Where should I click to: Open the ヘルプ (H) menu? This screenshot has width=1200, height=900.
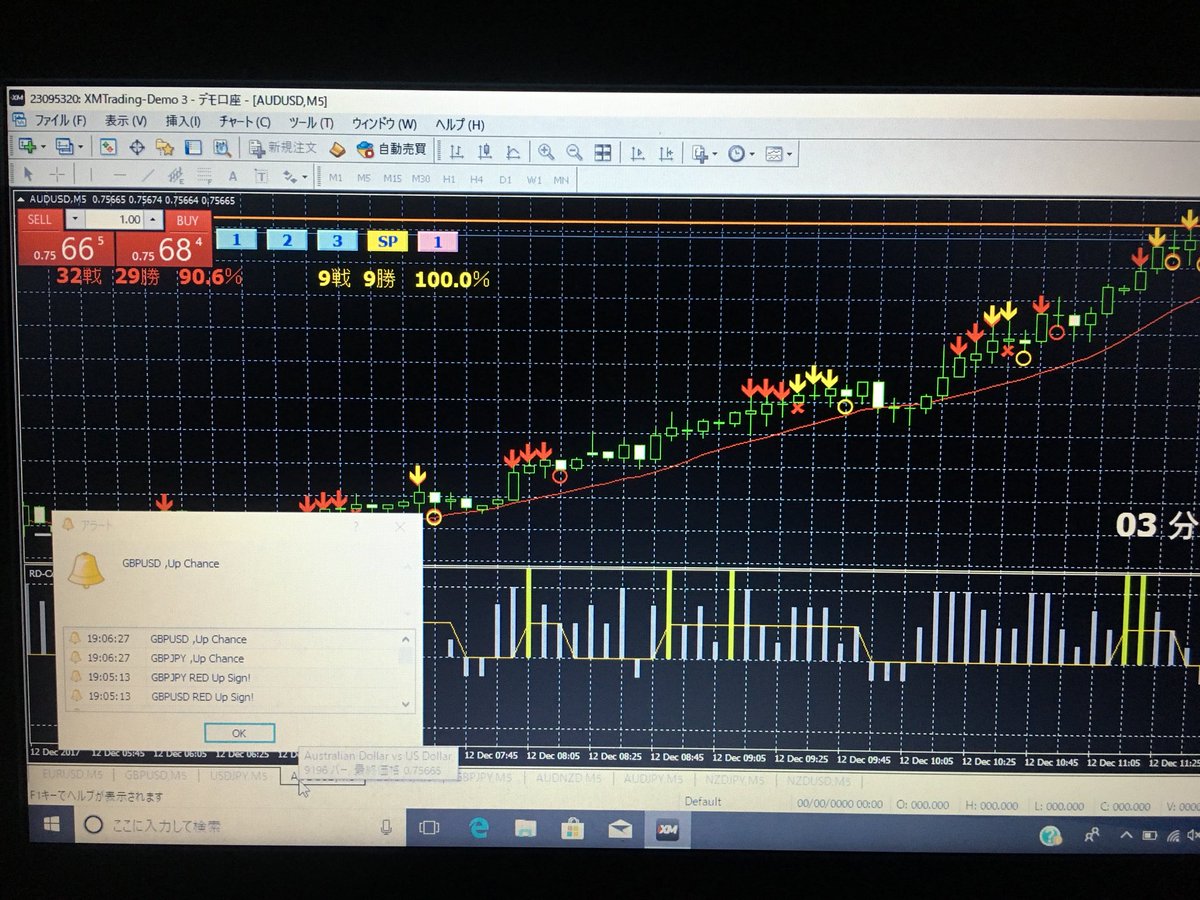460,124
